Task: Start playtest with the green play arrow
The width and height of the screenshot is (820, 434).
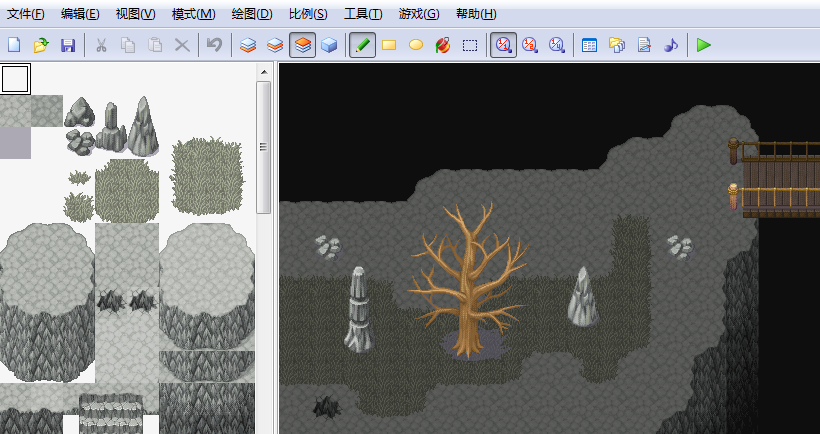Action: point(703,45)
